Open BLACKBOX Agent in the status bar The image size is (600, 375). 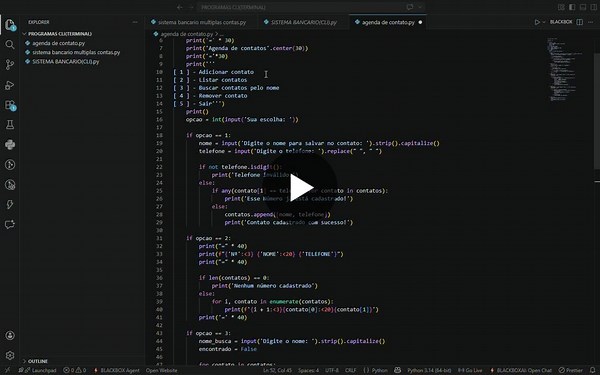pyautogui.click(x=116, y=370)
